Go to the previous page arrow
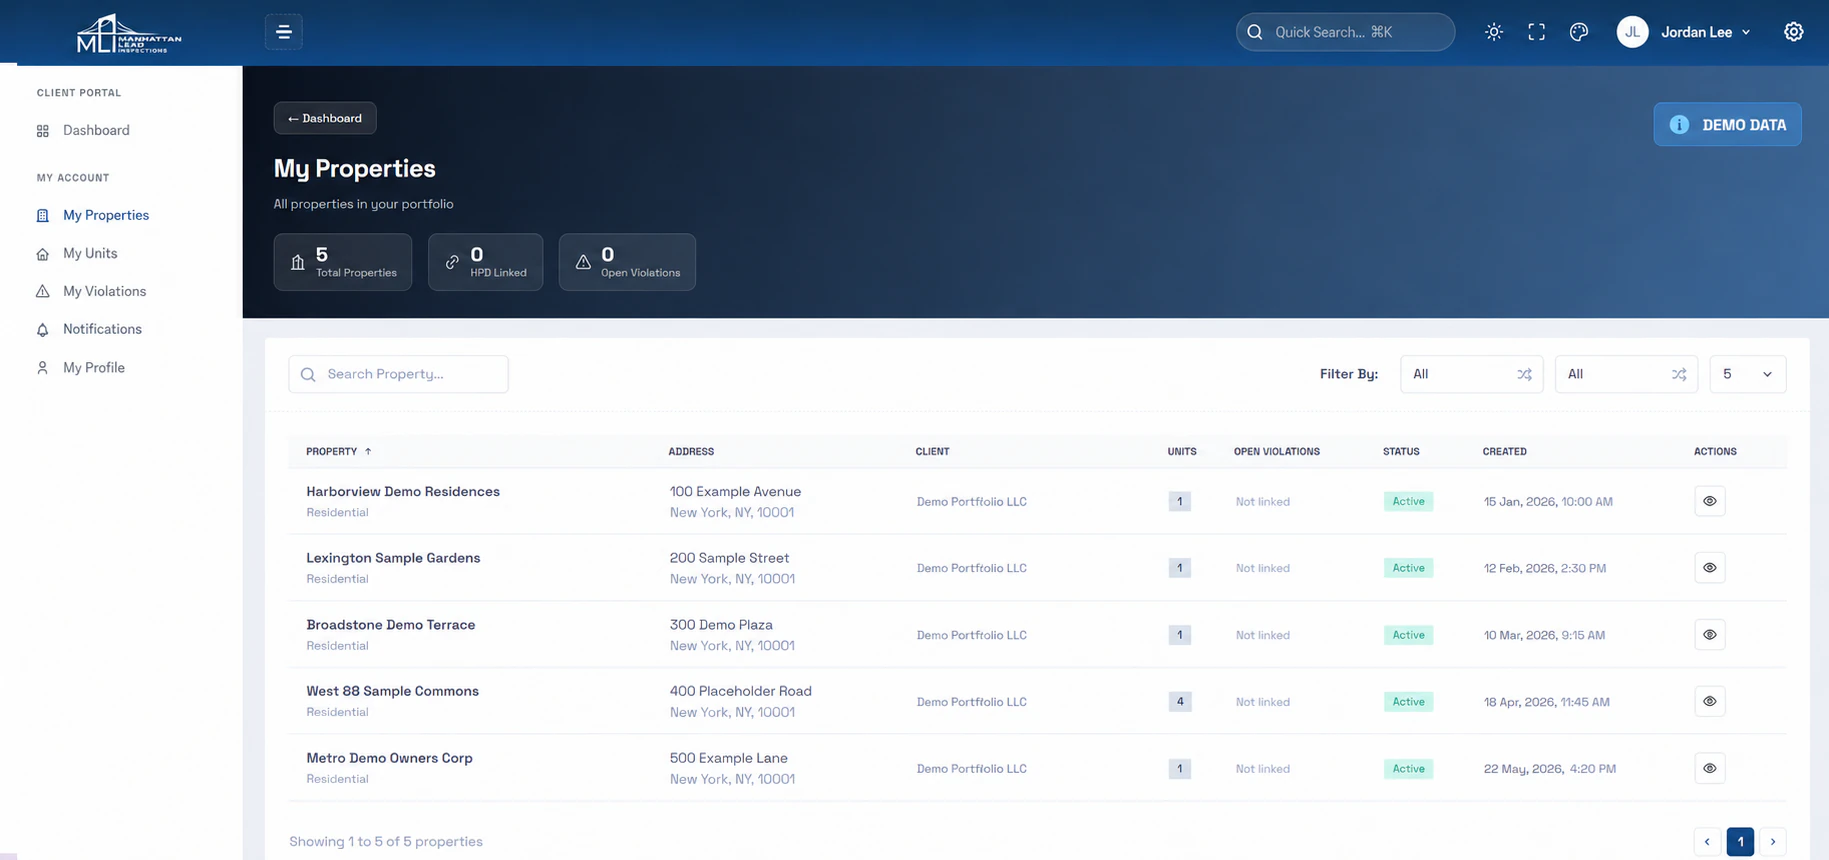1829x860 pixels. [1707, 842]
